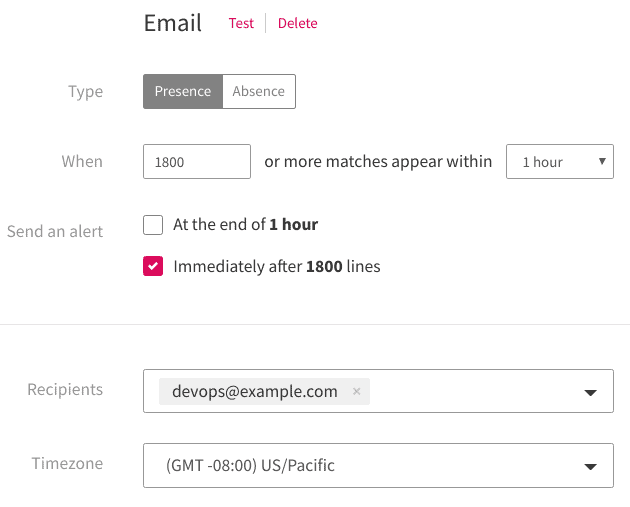Image resolution: width=630 pixels, height=507 pixels.
Task: Click the Test link beside Email
Action: click(x=241, y=23)
